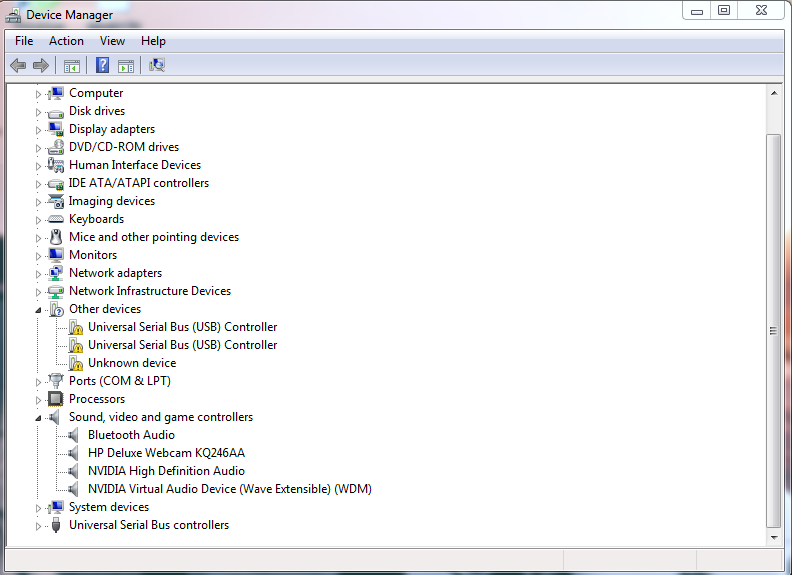Open the Help menu
The width and height of the screenshot is (792, 575).
pyautogui.click(x=153, y=41)
